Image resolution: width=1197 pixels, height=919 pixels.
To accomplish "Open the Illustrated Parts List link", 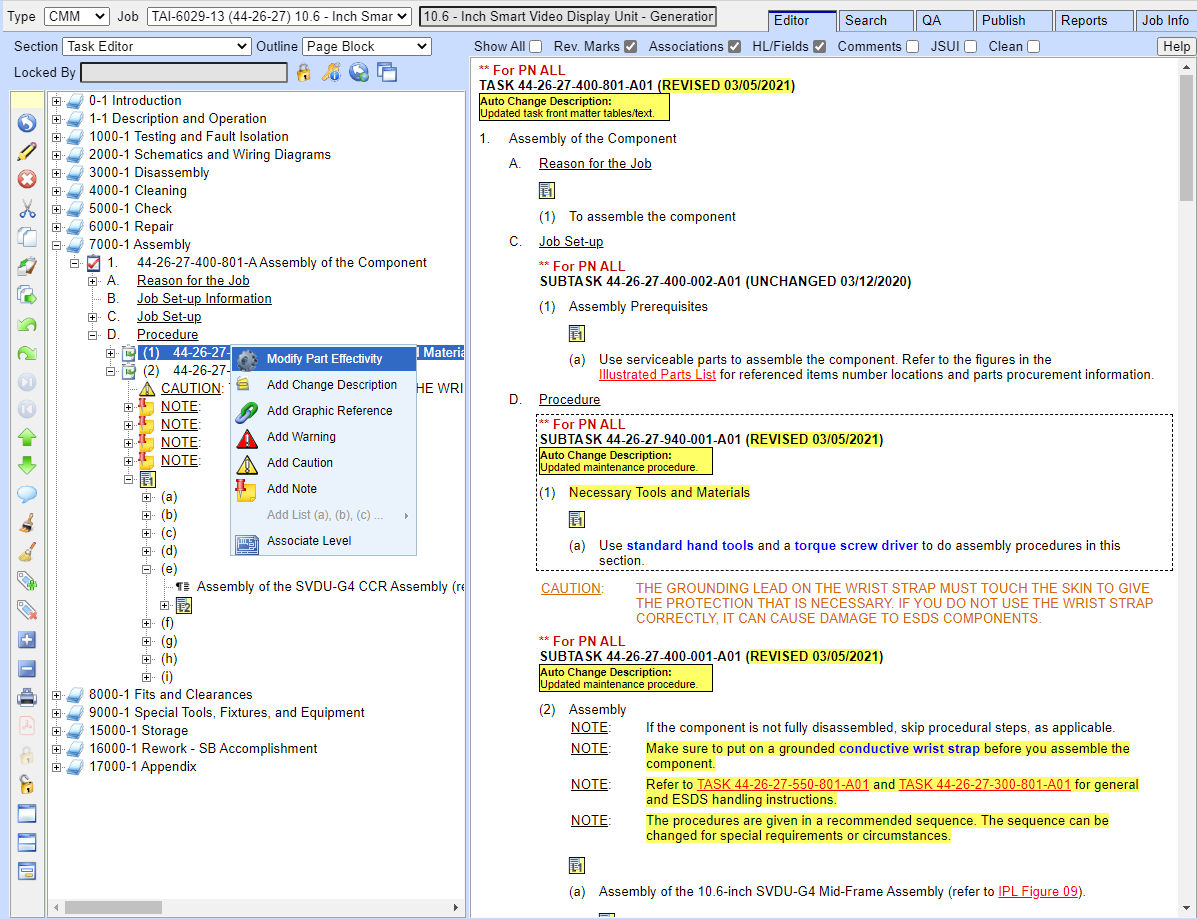I will [x=657, y=375].
